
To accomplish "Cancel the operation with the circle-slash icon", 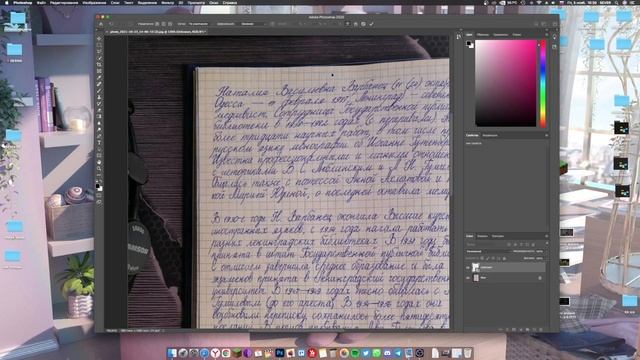I will coord(363,24).
